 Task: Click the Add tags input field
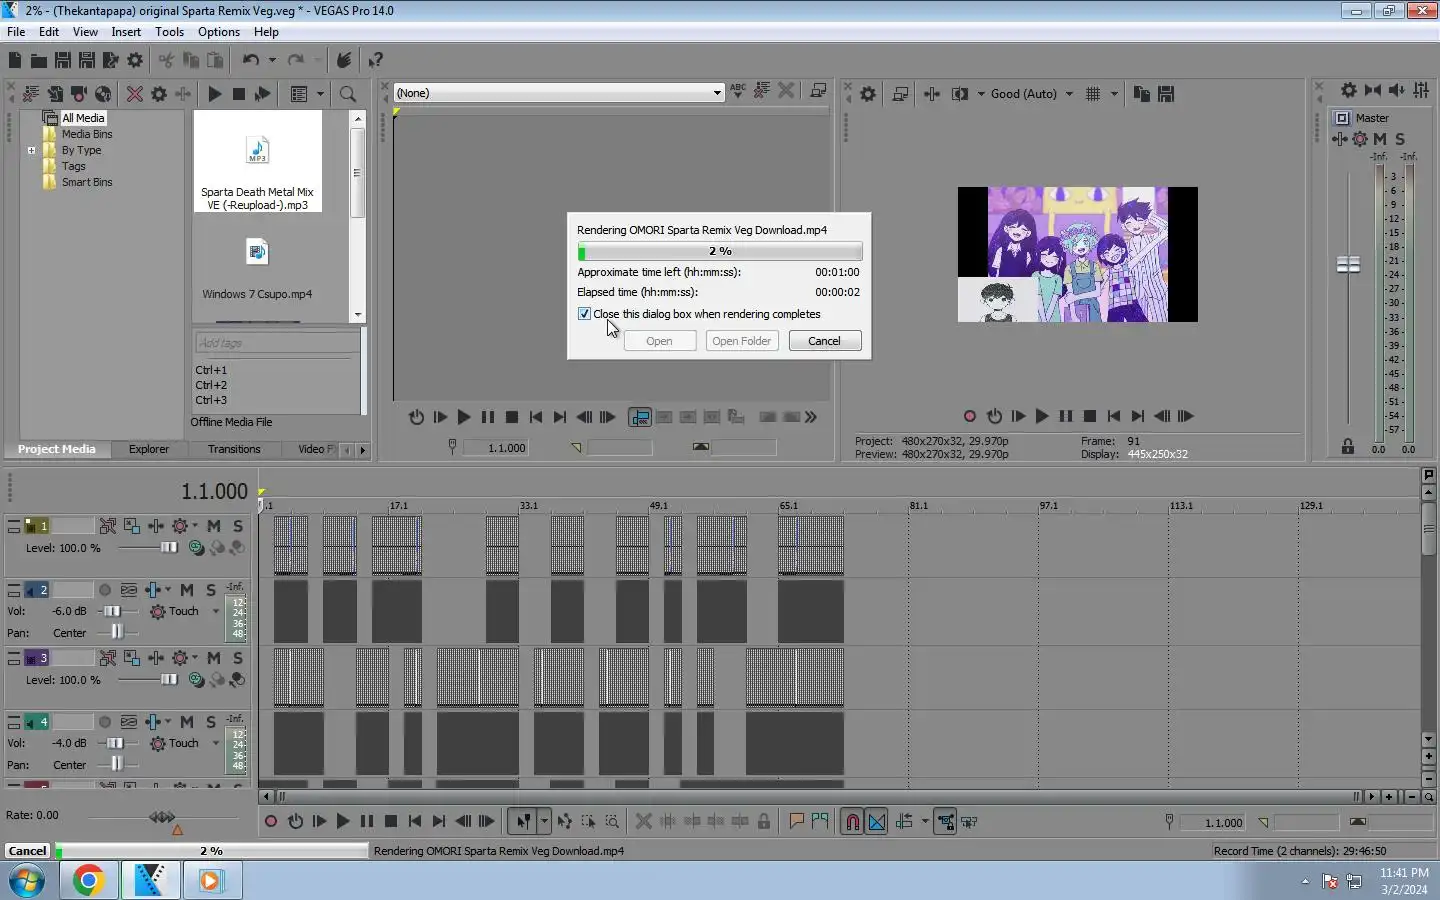277,343
